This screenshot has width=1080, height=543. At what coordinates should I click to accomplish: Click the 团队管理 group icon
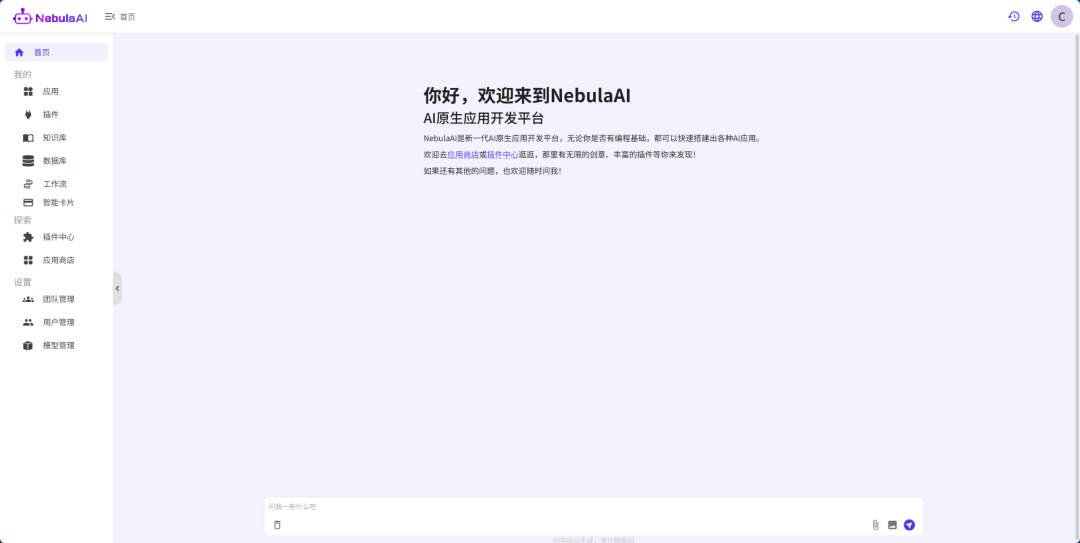(x=28, y=299)
